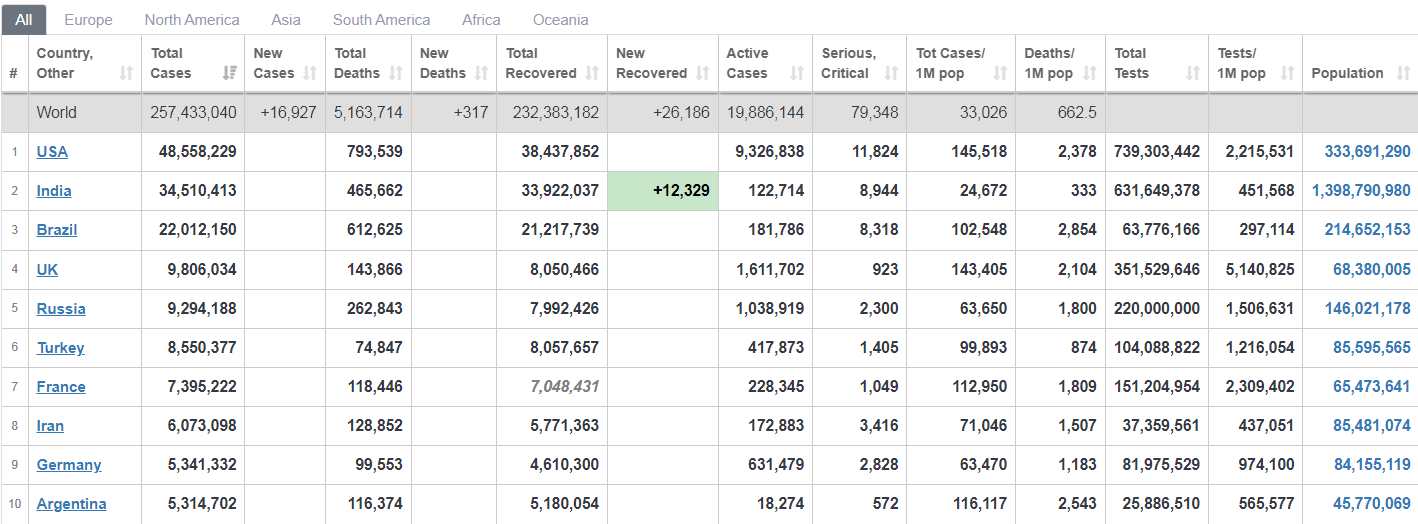Click India's green New Recovered cell

point(662,191)
